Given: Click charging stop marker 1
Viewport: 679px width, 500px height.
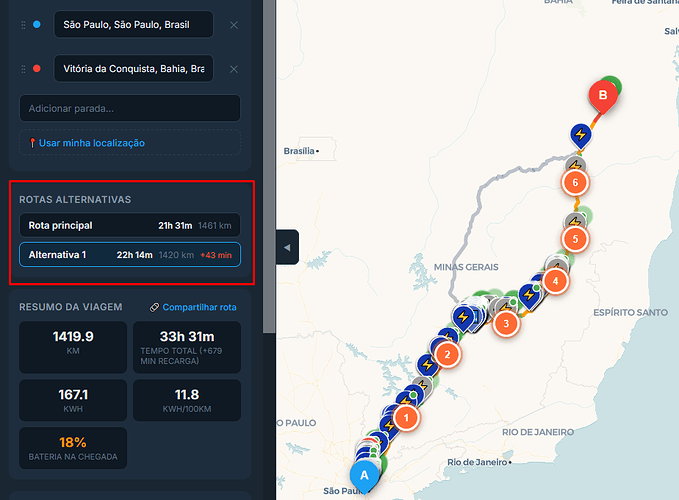Looking at the screenshot, I should [406, 418].
